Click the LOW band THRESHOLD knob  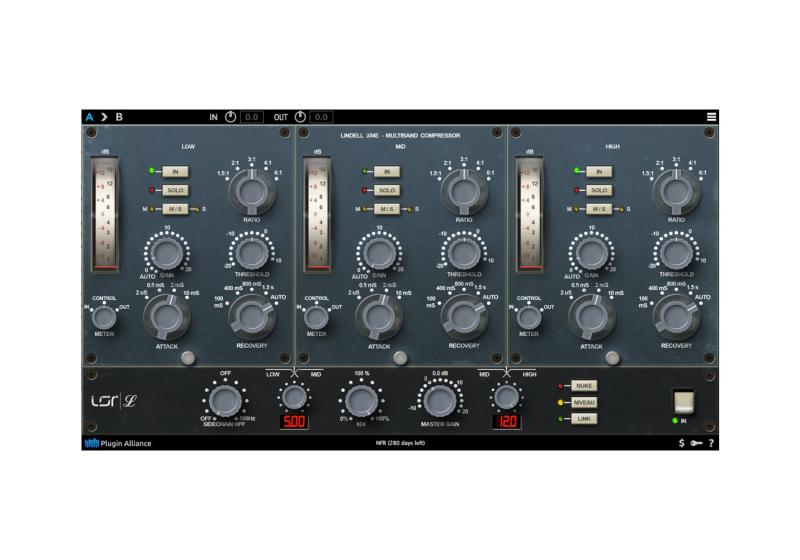point(252,252)
